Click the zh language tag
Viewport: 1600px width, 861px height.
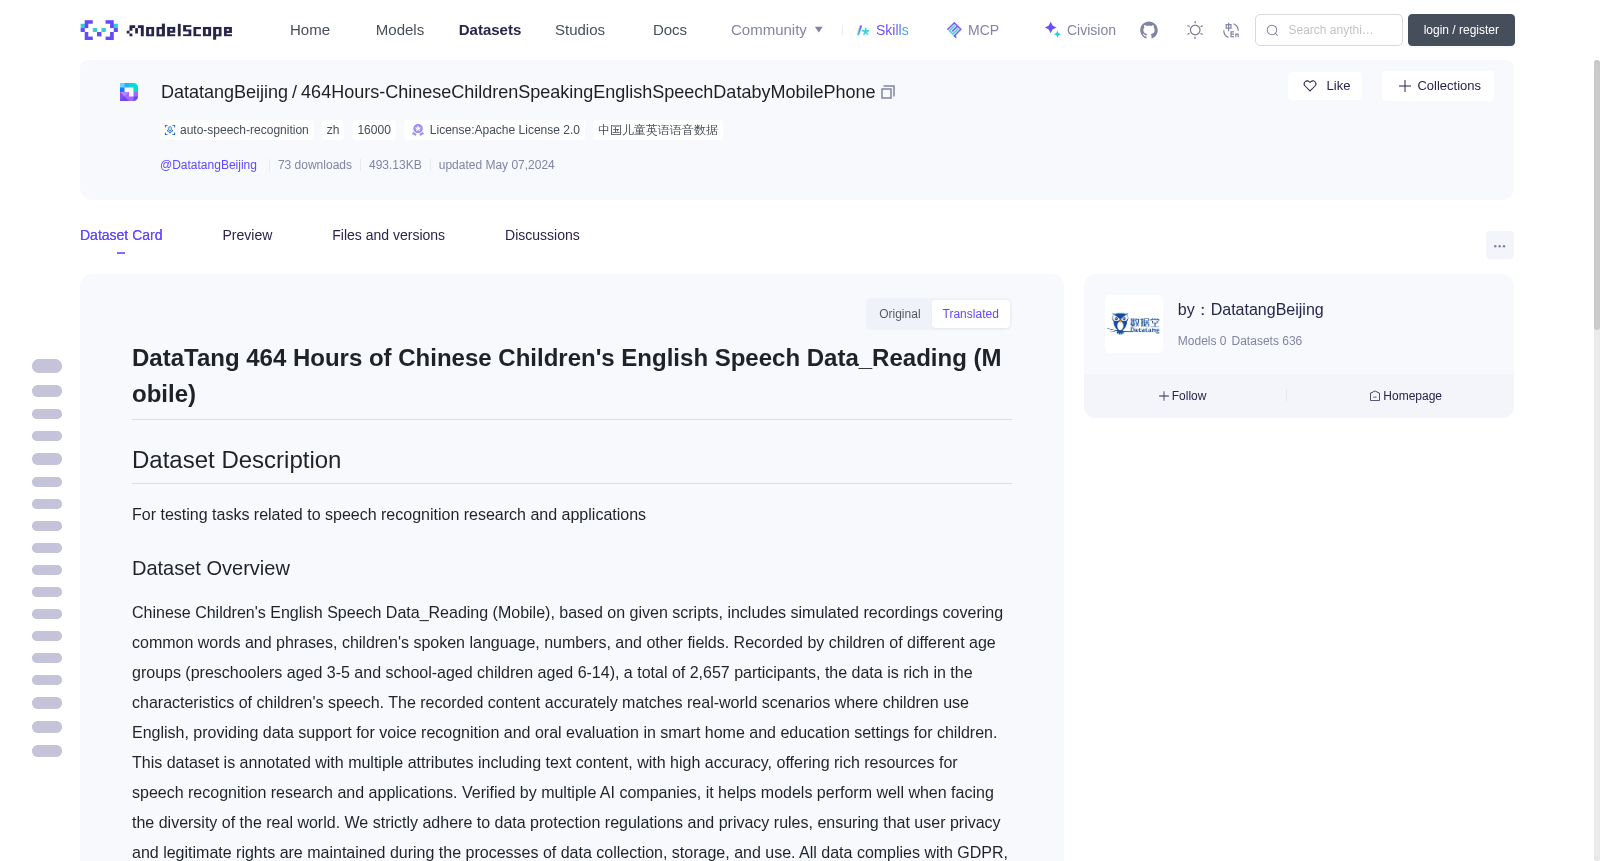(x=333, y=130)
